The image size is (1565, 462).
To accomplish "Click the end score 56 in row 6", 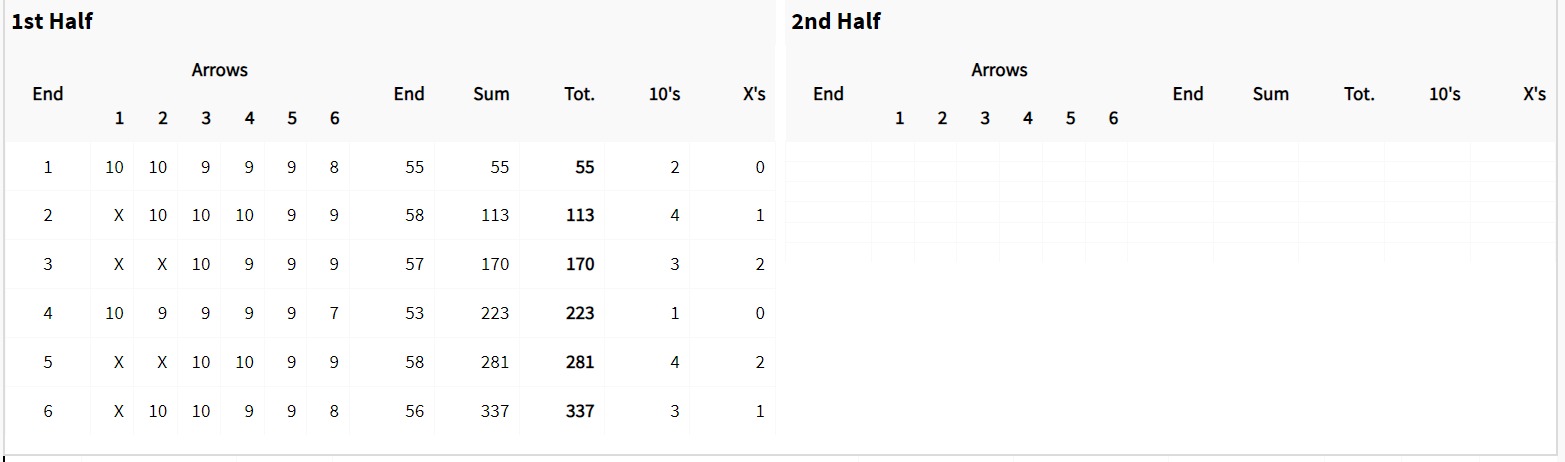I will tap(414, 411).
